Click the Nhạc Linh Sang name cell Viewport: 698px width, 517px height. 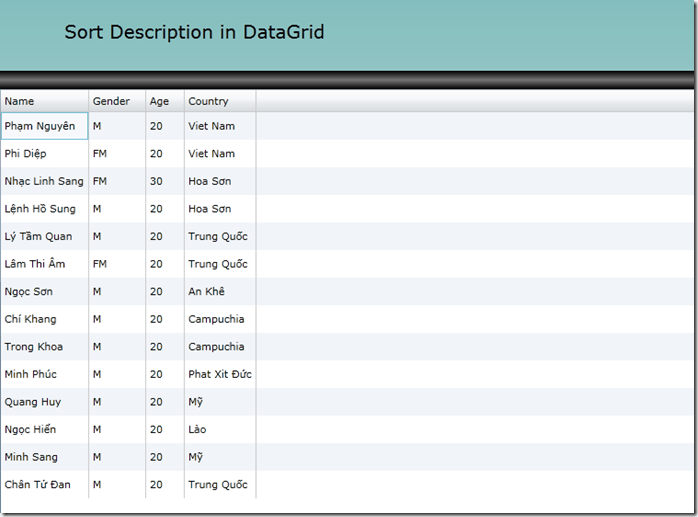(44, 181)
